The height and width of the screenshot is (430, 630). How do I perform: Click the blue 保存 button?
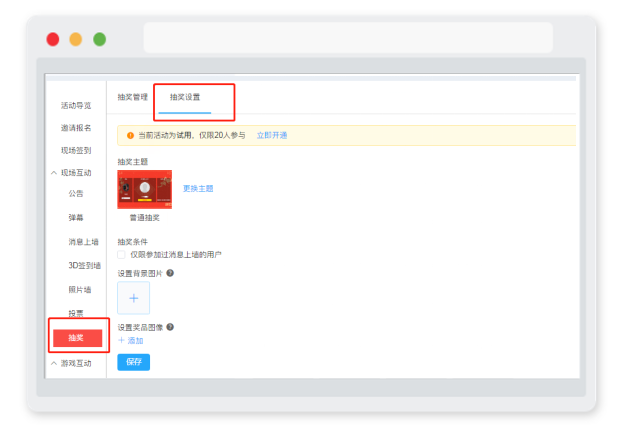(133, 362)
